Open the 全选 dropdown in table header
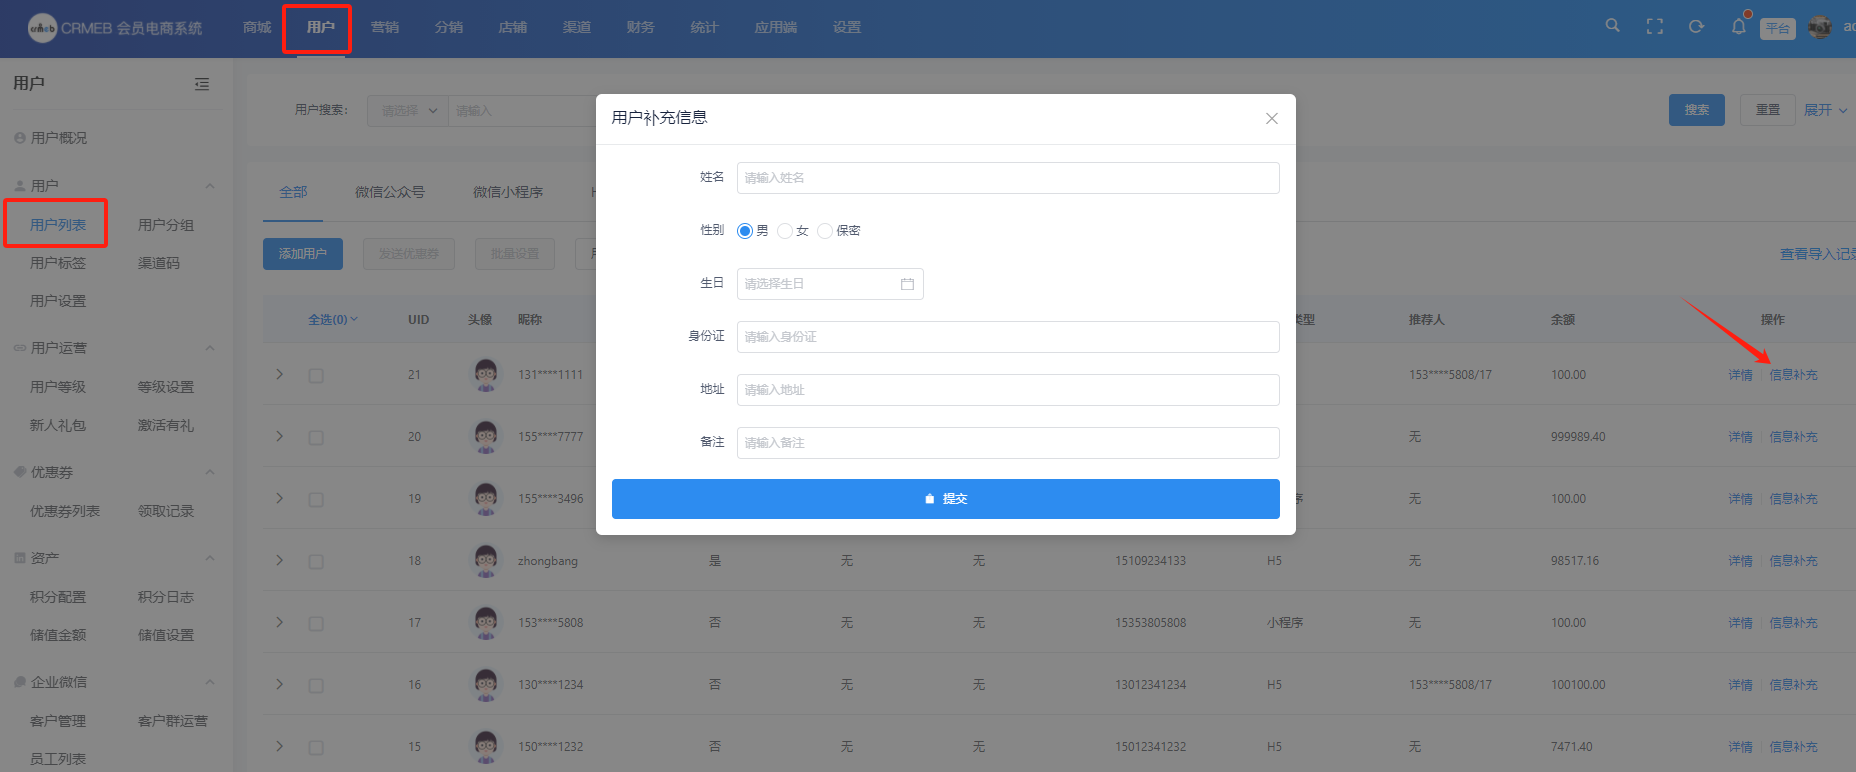This screenshot has height=772, width=1856. 333,320
